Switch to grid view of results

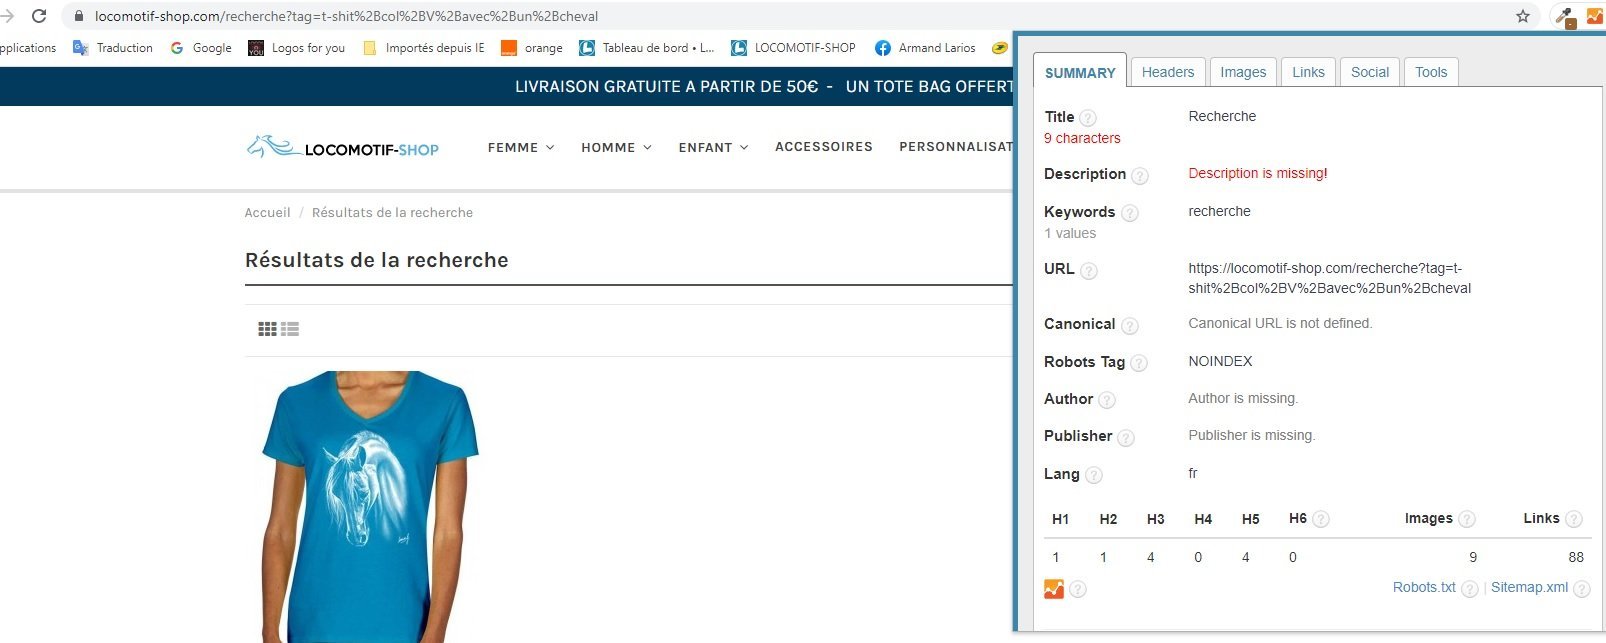point(267,329)
